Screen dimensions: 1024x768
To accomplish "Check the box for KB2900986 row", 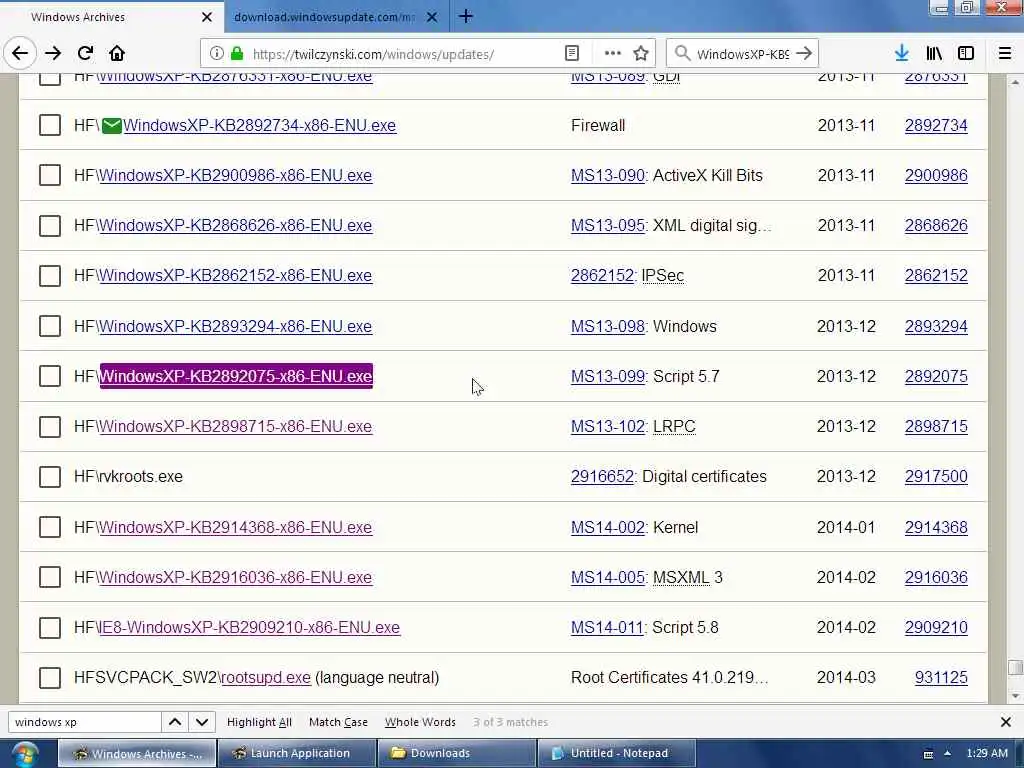I will [x=50, y=175].
